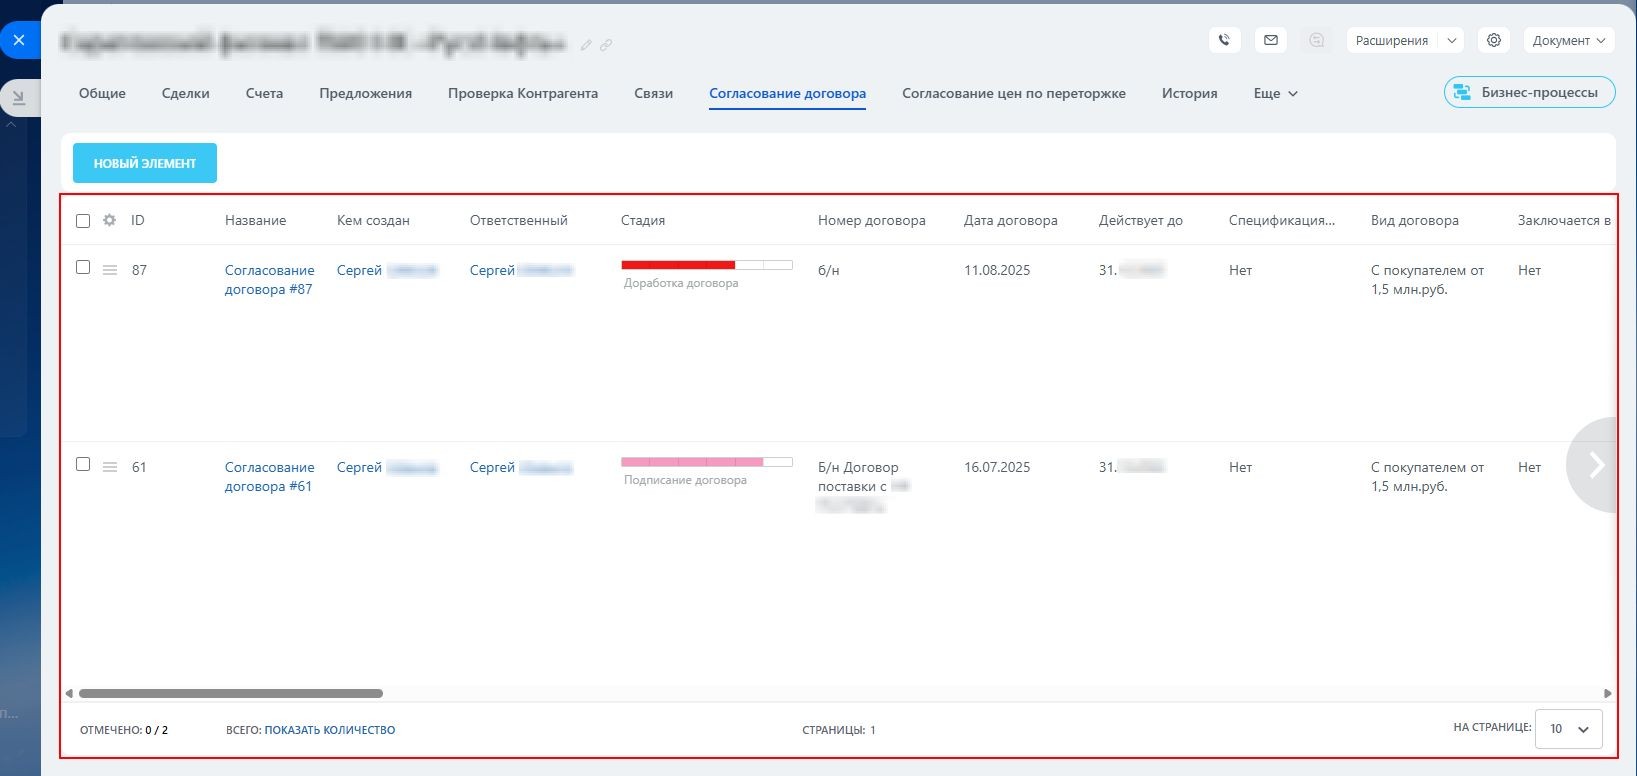Select all rows with header checkbox
The width and height of the screenshot is (1637, 776).
click(x=83, y=221)
